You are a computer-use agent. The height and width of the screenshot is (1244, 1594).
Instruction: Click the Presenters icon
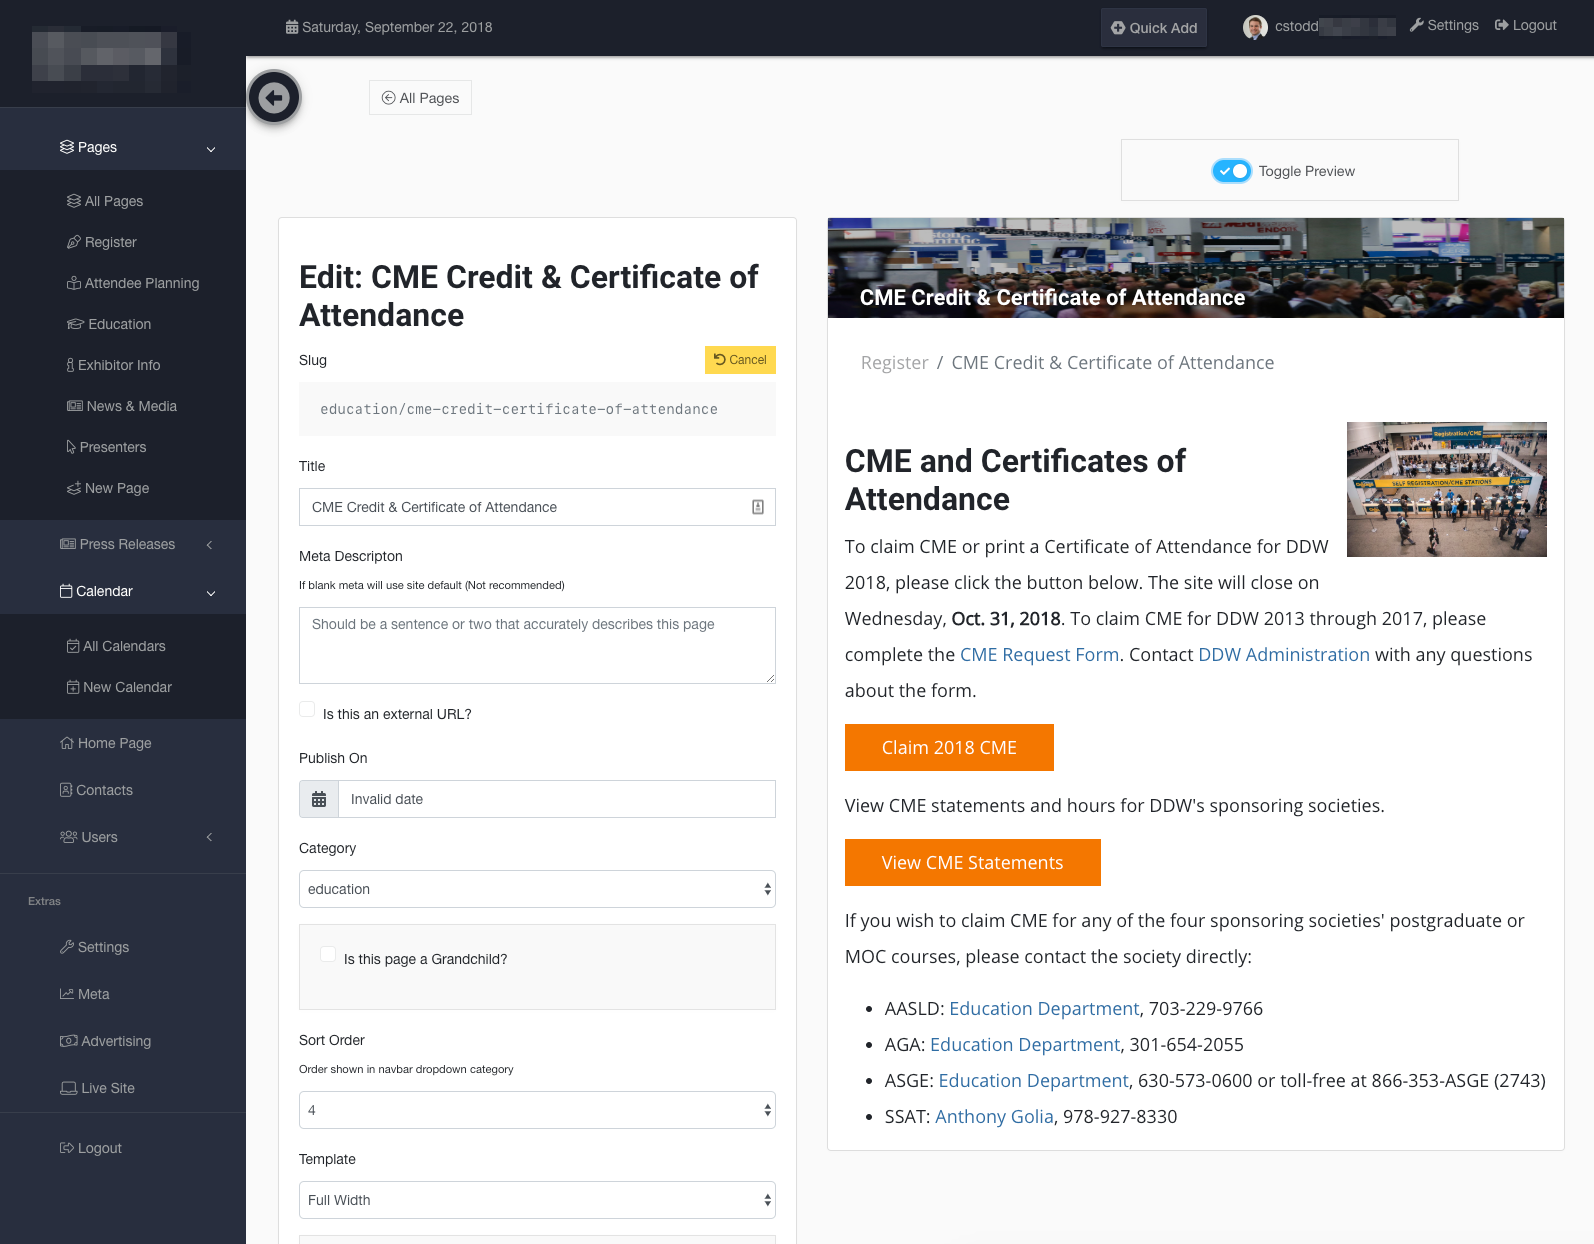71,447
